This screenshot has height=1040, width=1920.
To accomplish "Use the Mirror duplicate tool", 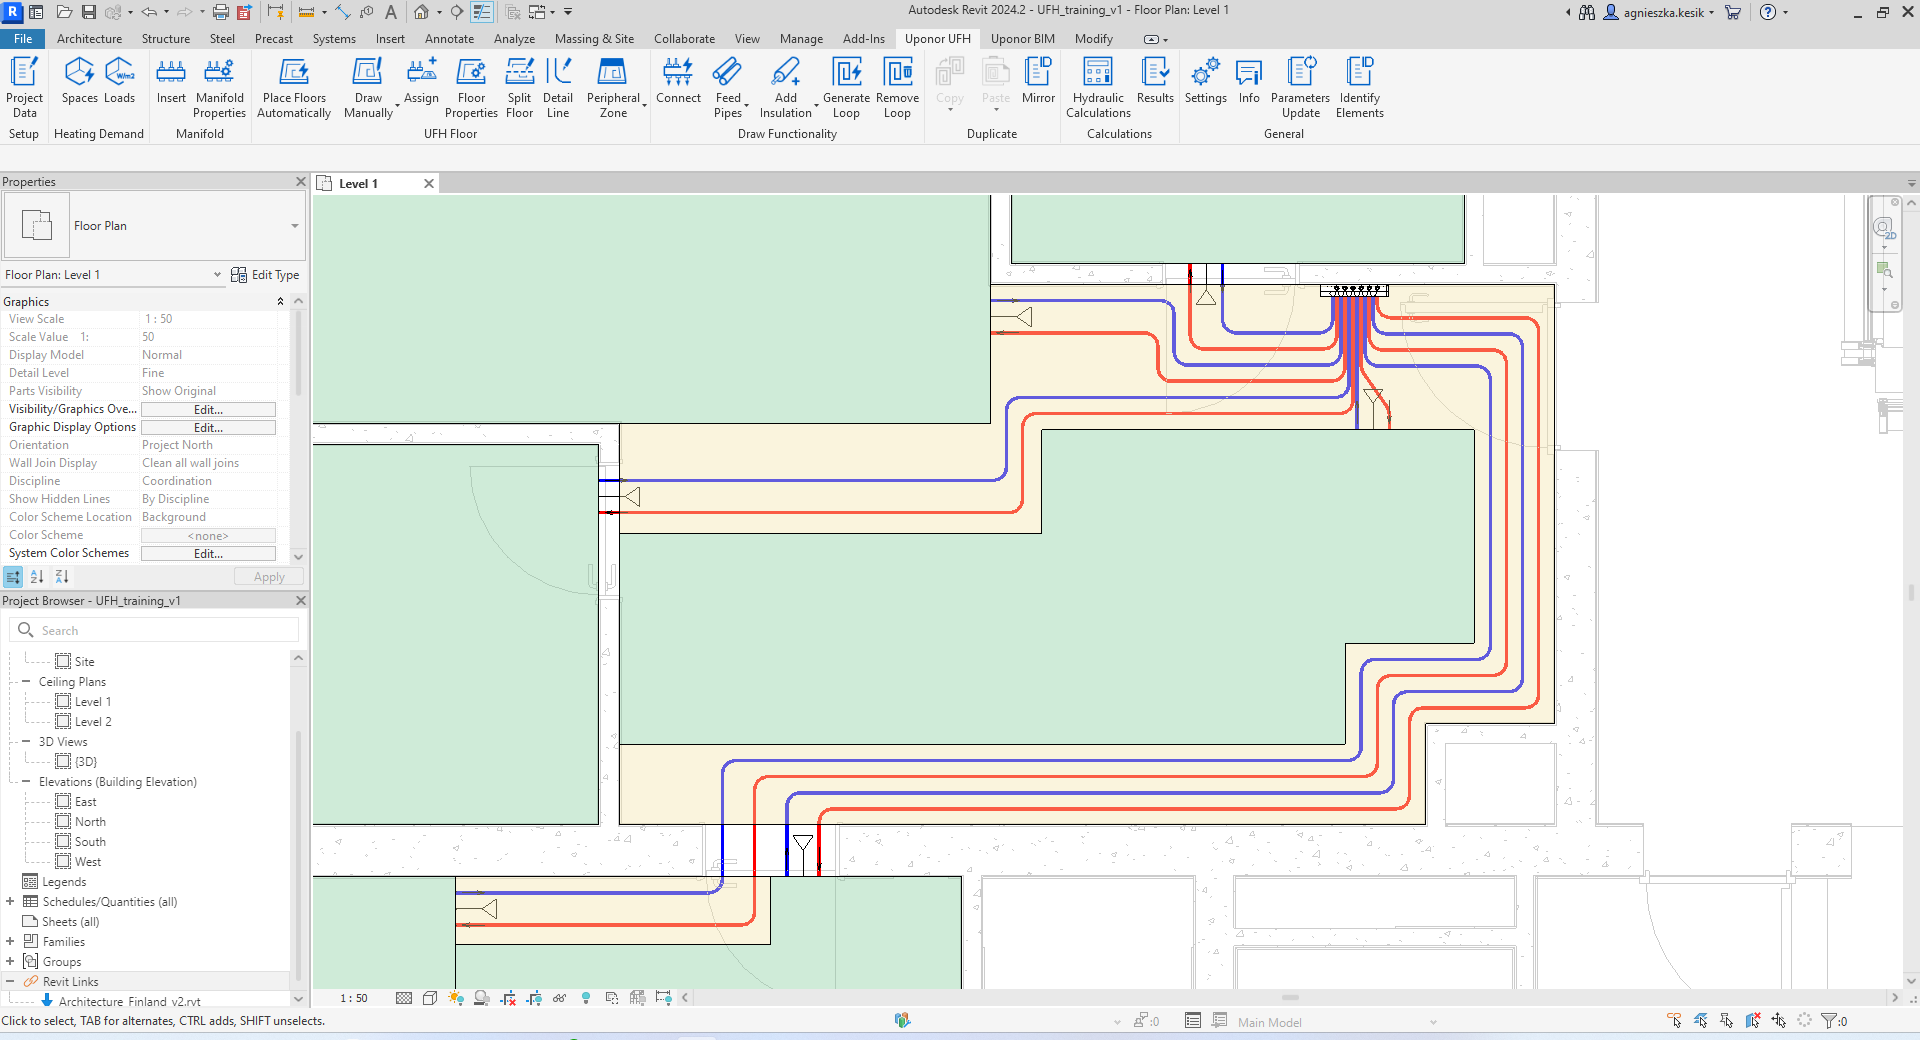I will (x=1038, y=80).
